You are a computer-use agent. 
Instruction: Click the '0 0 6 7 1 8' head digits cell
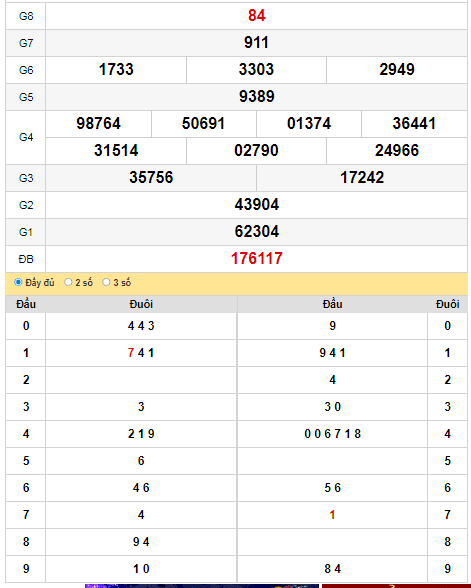332,434
